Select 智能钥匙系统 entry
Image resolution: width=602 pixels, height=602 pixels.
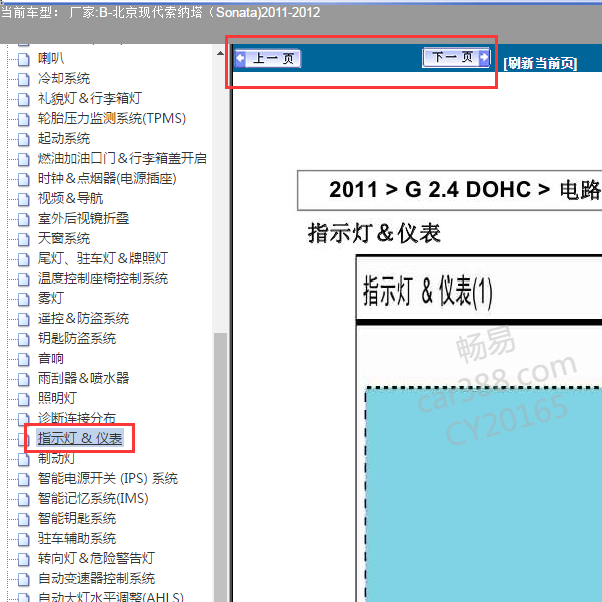[77, 518]
